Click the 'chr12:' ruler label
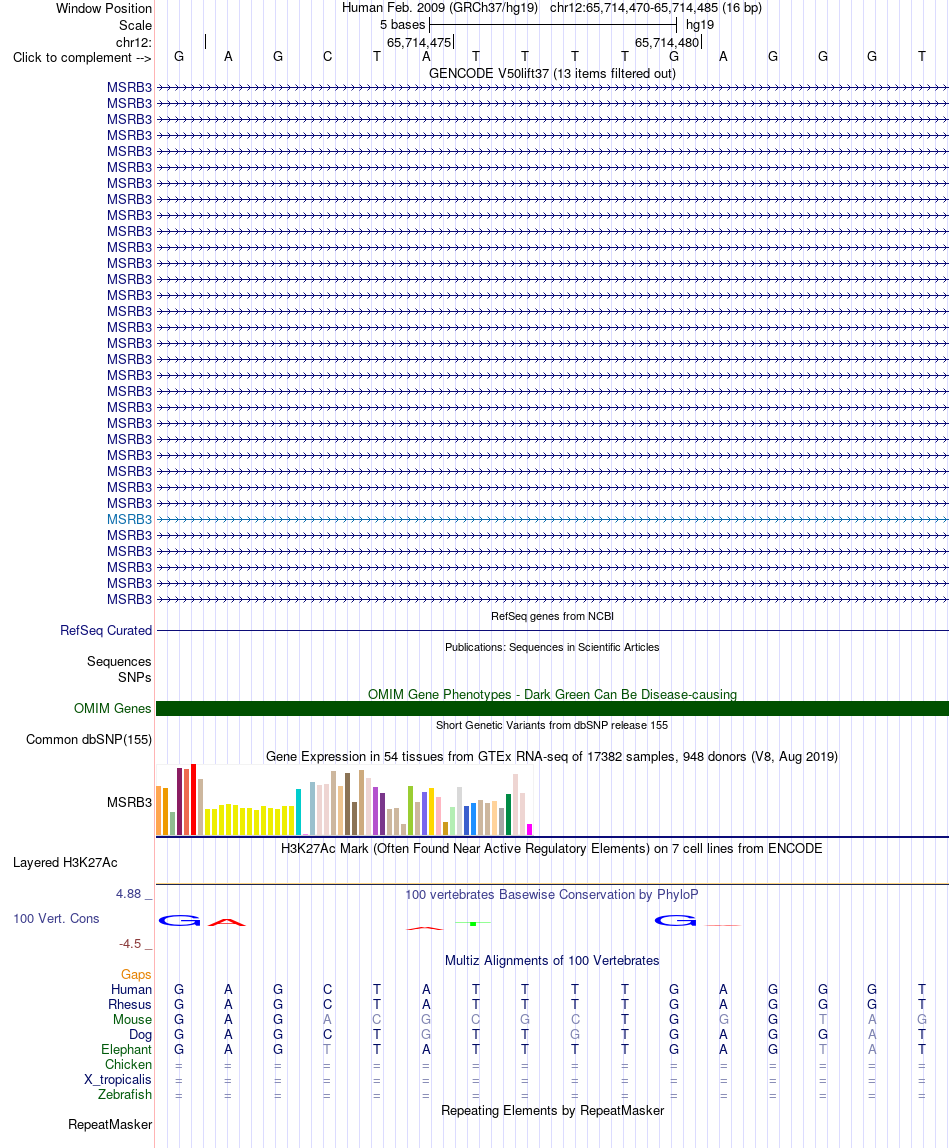This screenshot has width=950, height=1148. [x=133, y=42]
